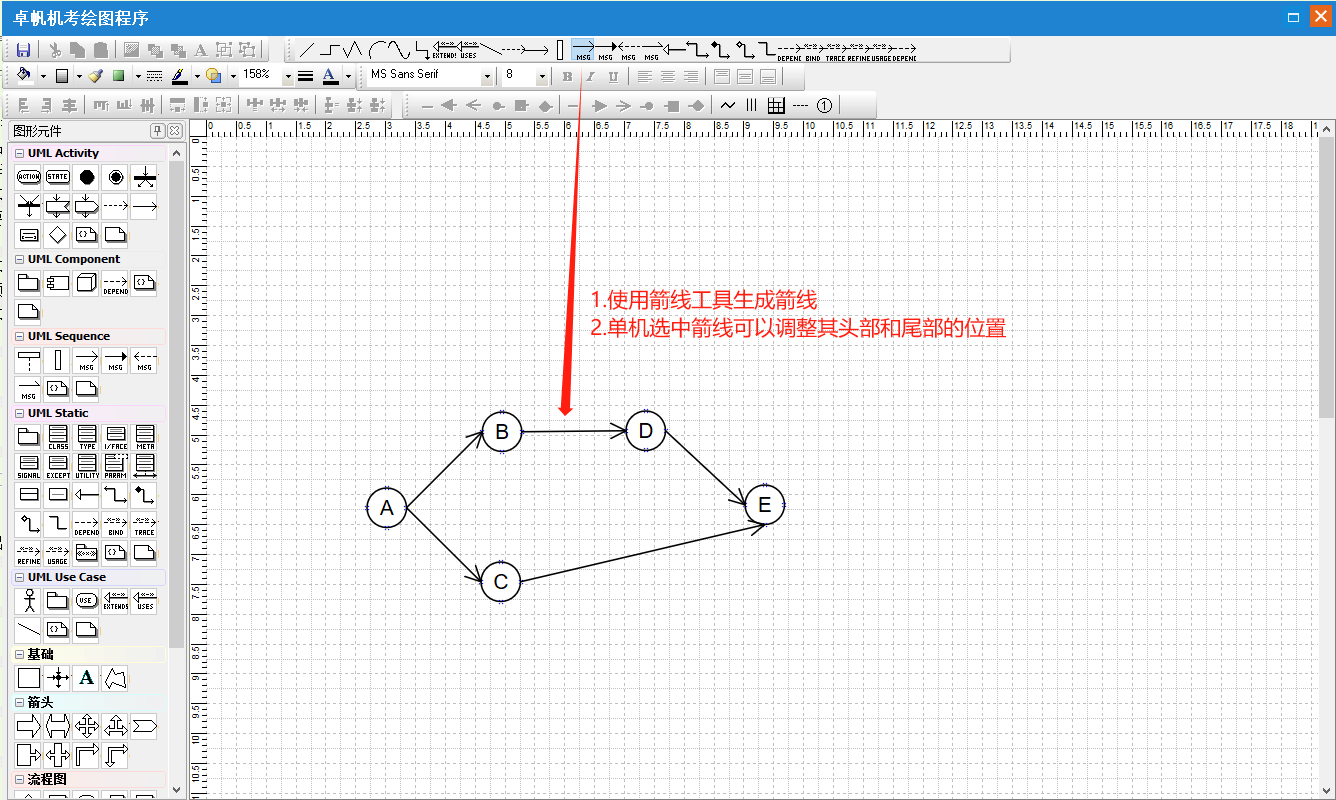The width and height of the screenshot is (1336, 800).
Task: Collapse the UML Use Case group
Action: pos(19,577)
